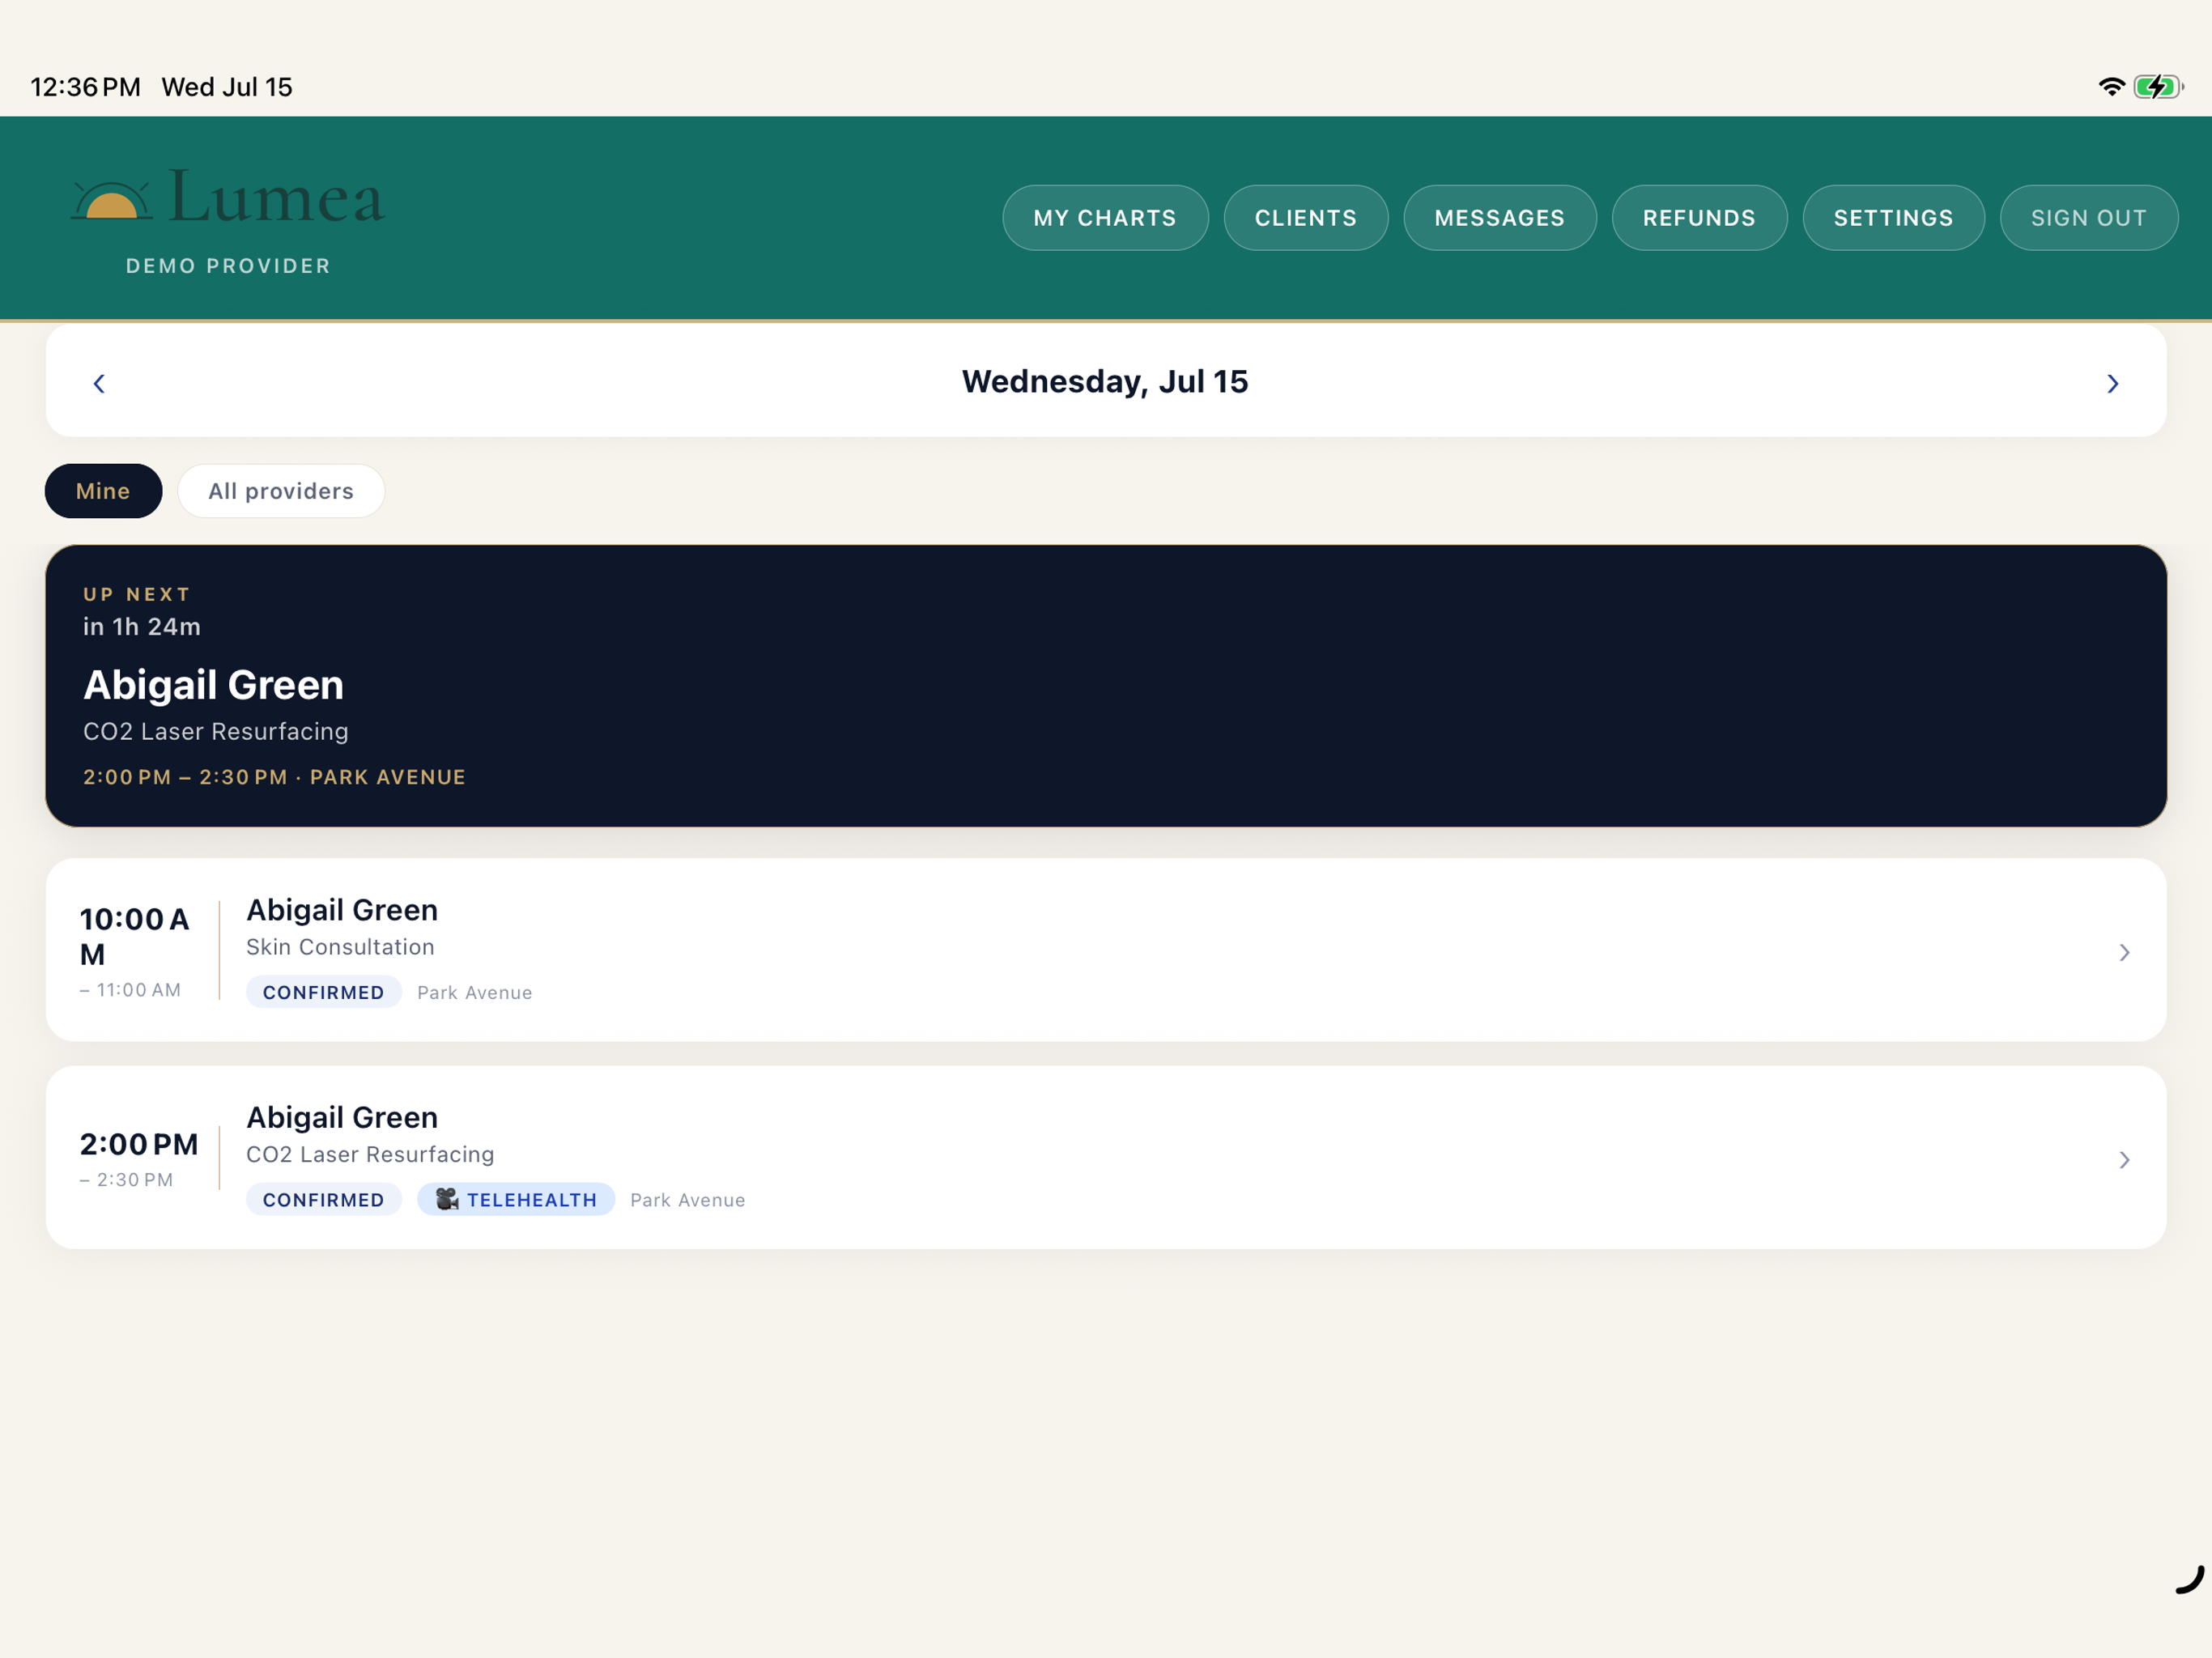The image size is (2212, 1658).
Task: Click Abigail Green in Skin Consultation row
Action: [x=342, y=910]
